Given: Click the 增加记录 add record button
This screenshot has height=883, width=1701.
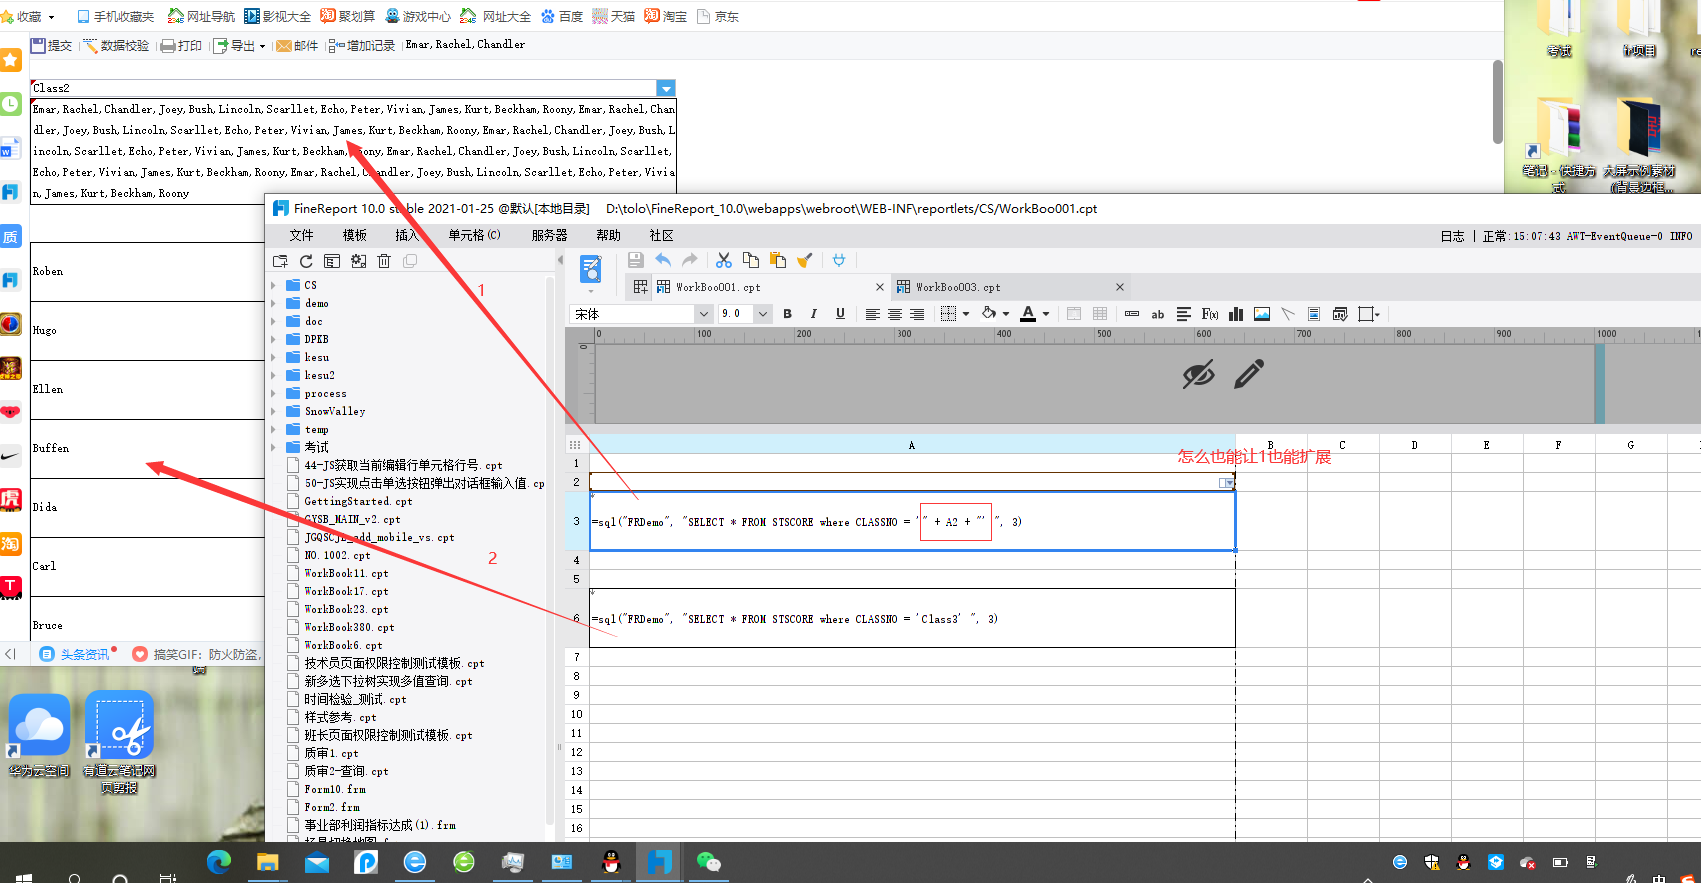Looking at the screenshot, I should click(x=362, y=45).
